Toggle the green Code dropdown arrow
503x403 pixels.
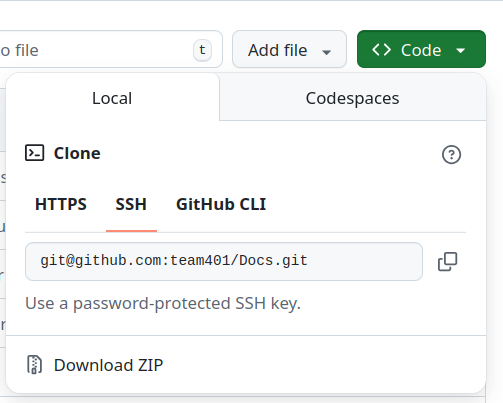click(x=460, y=51)
